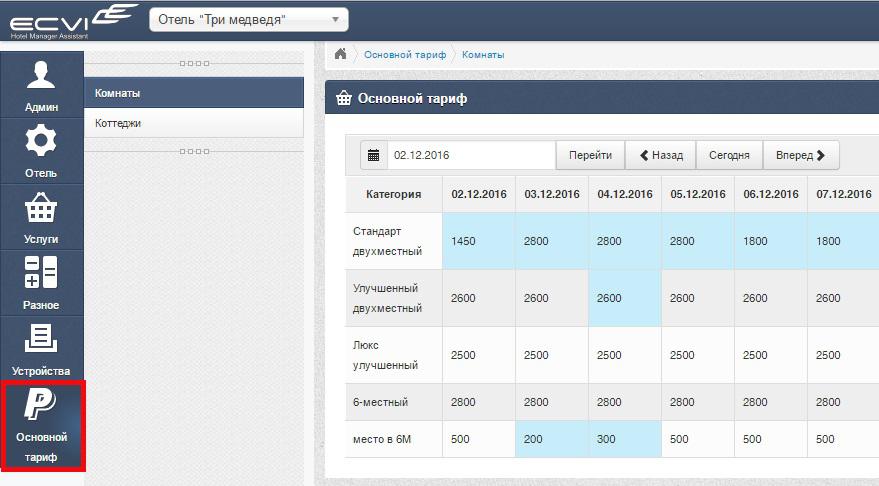Screen dimensions: 879x486
Task: Click the date input field 02.12.2016
Action: click(x=470, y=155)
